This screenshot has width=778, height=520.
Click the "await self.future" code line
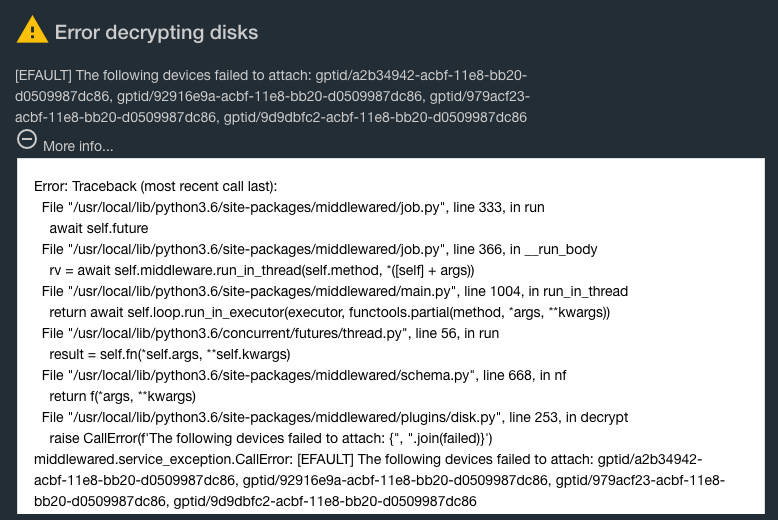[x=99, y=228]
